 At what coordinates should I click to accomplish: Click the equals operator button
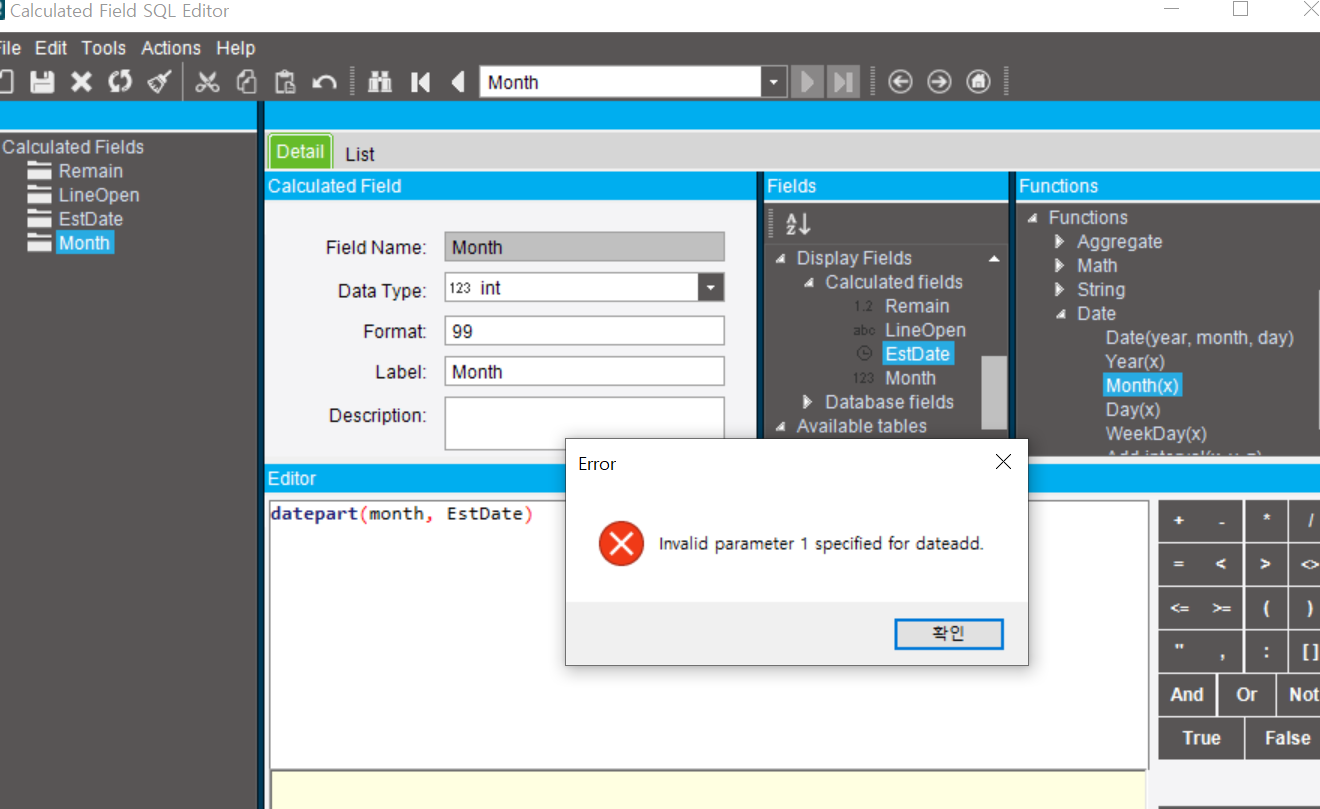click(x=1179, y=564)
